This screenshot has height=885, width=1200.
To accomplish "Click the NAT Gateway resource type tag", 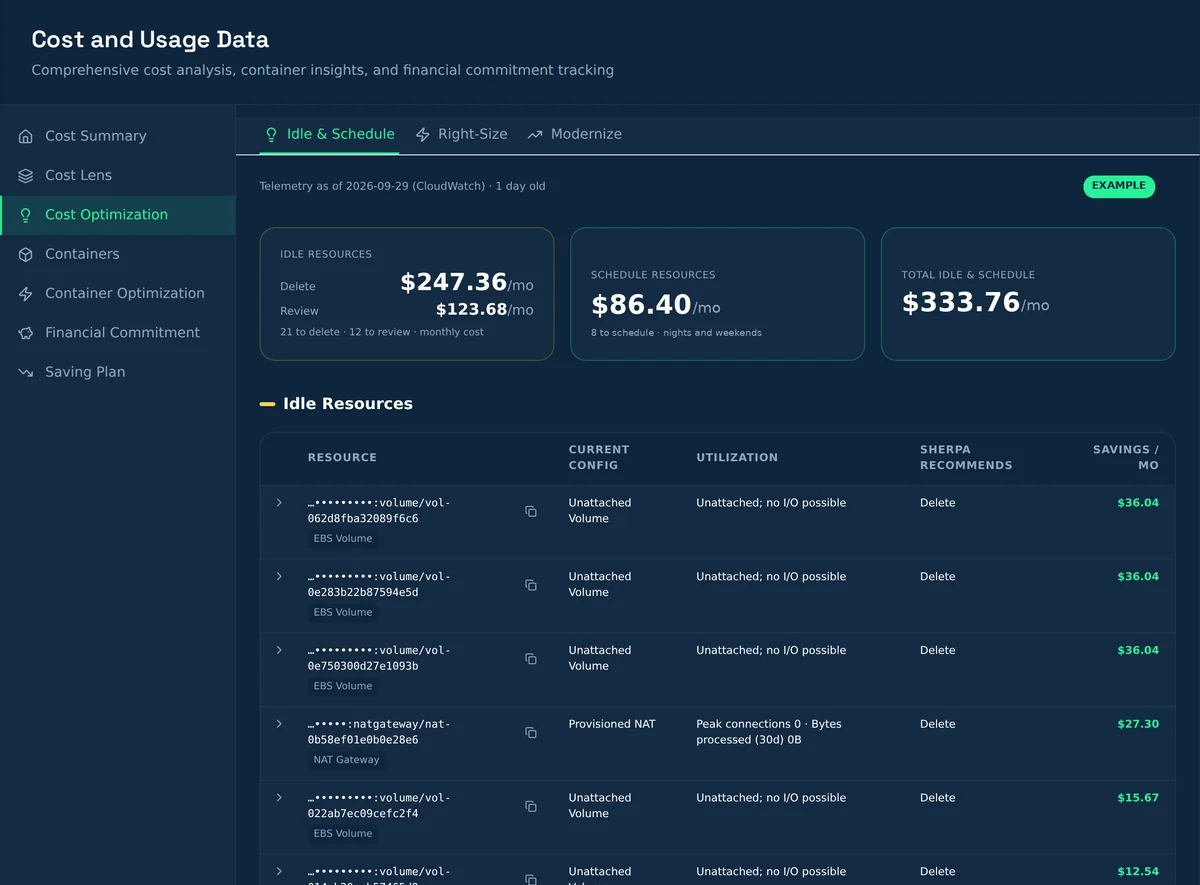I will tap(346, 760).
